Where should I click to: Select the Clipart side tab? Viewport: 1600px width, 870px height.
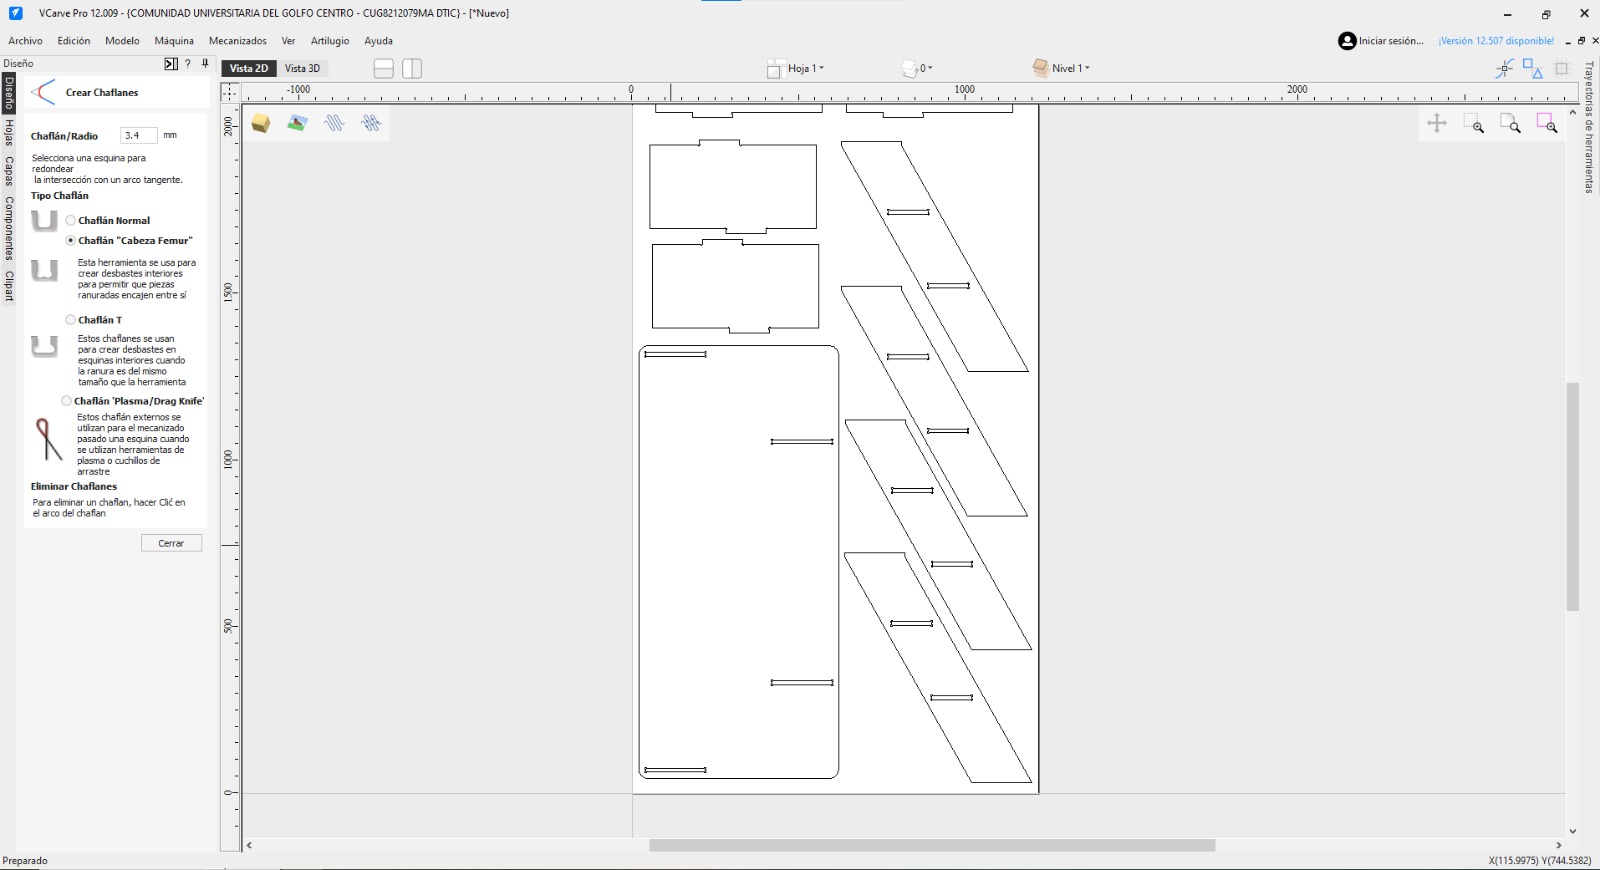point(9,285)
